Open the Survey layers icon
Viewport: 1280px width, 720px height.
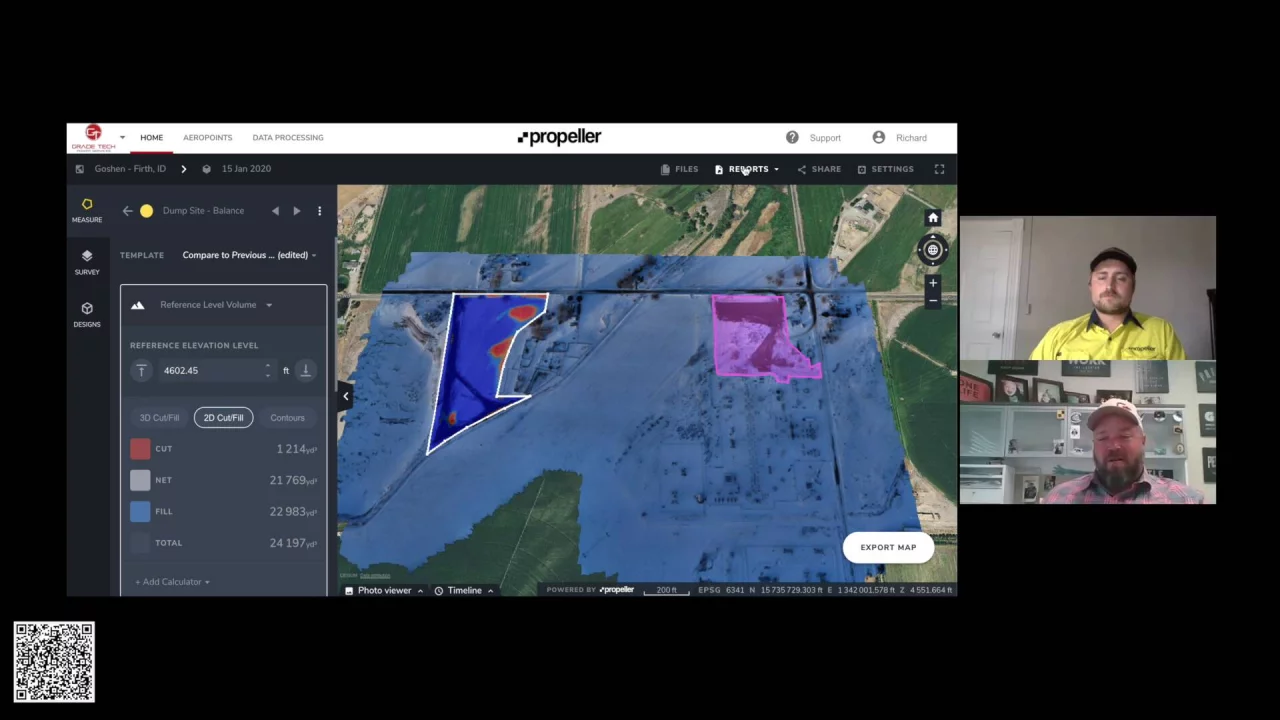point(87,261)
